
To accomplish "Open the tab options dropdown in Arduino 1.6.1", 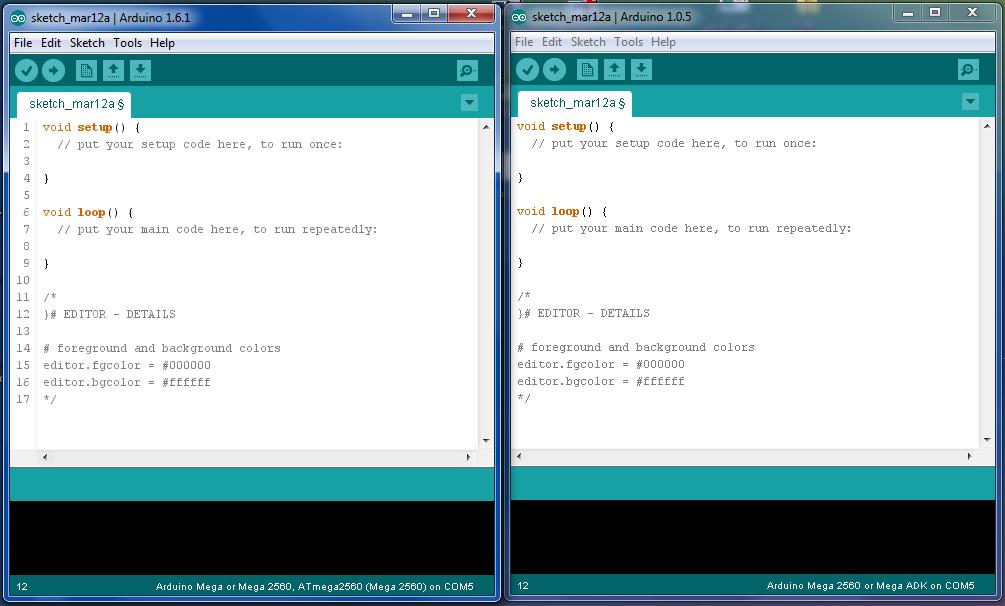I will 469,102.
